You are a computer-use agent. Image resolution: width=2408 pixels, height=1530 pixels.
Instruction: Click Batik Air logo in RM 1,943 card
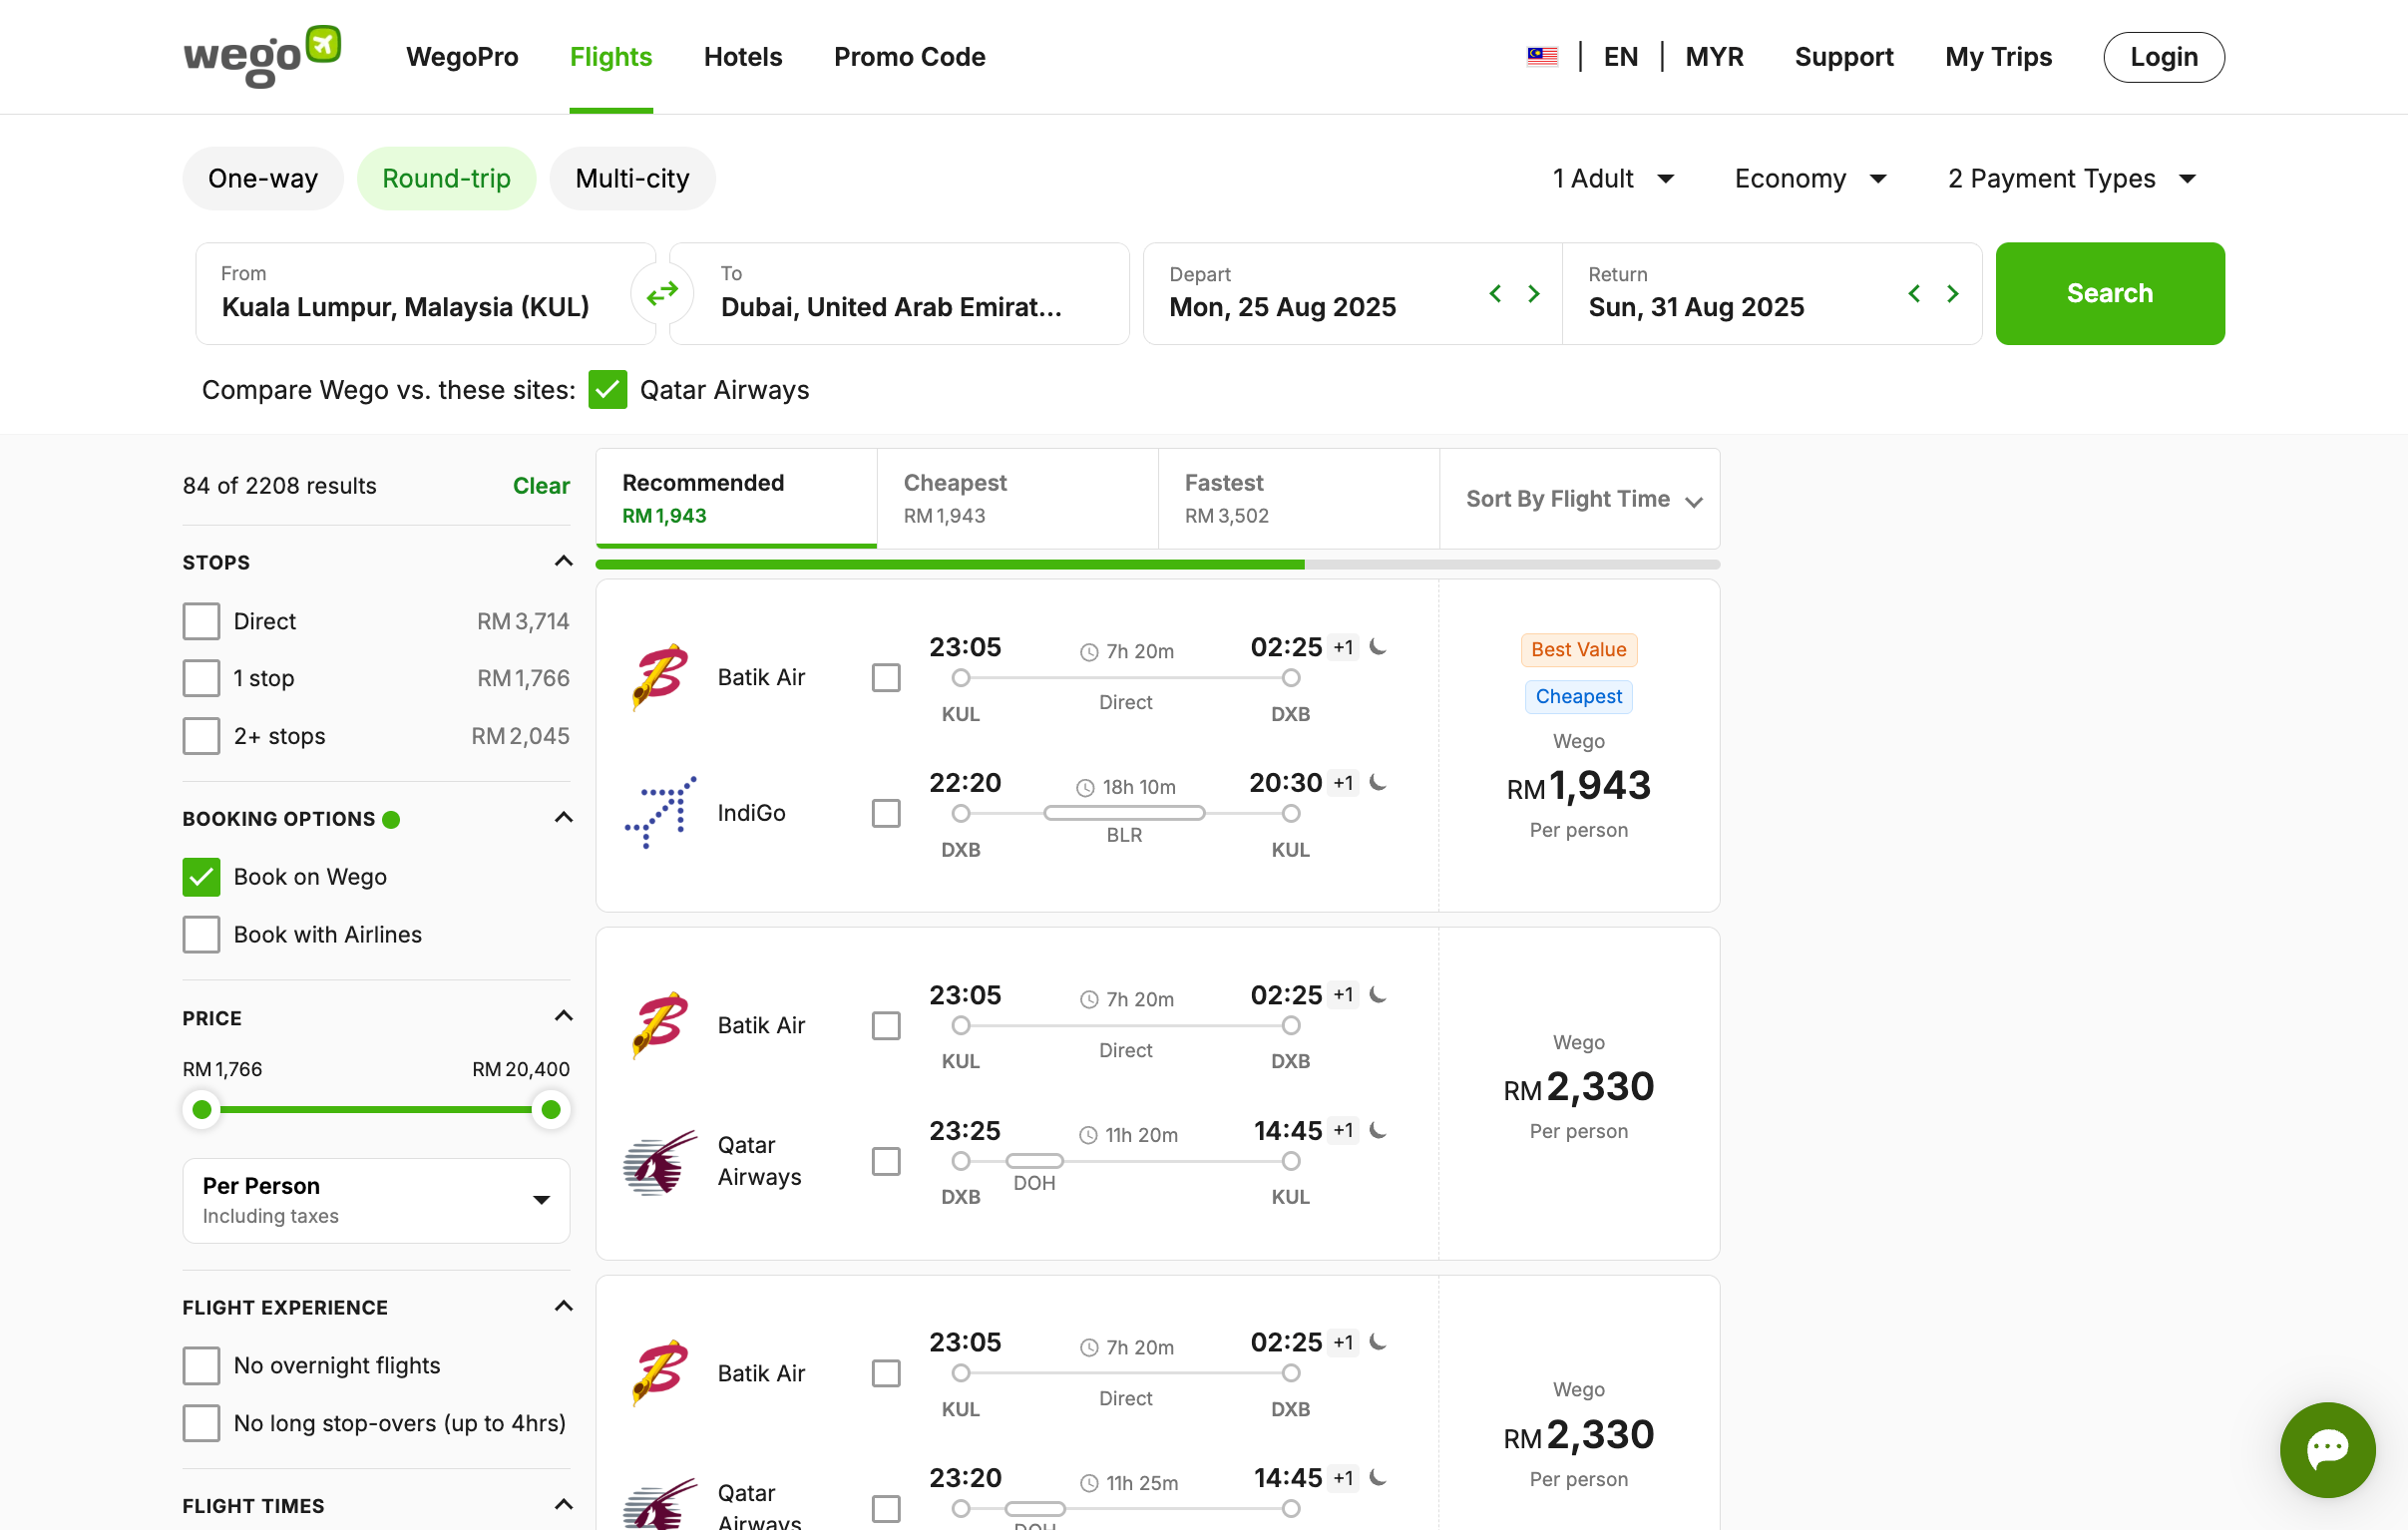(x=660, y=677)
